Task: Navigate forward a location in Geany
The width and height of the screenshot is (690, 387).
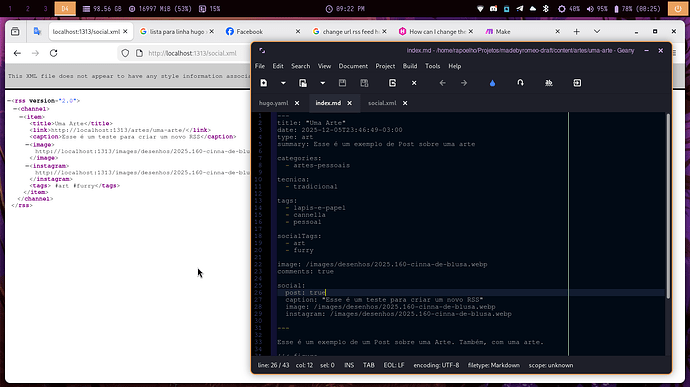Action: point(464,83)
